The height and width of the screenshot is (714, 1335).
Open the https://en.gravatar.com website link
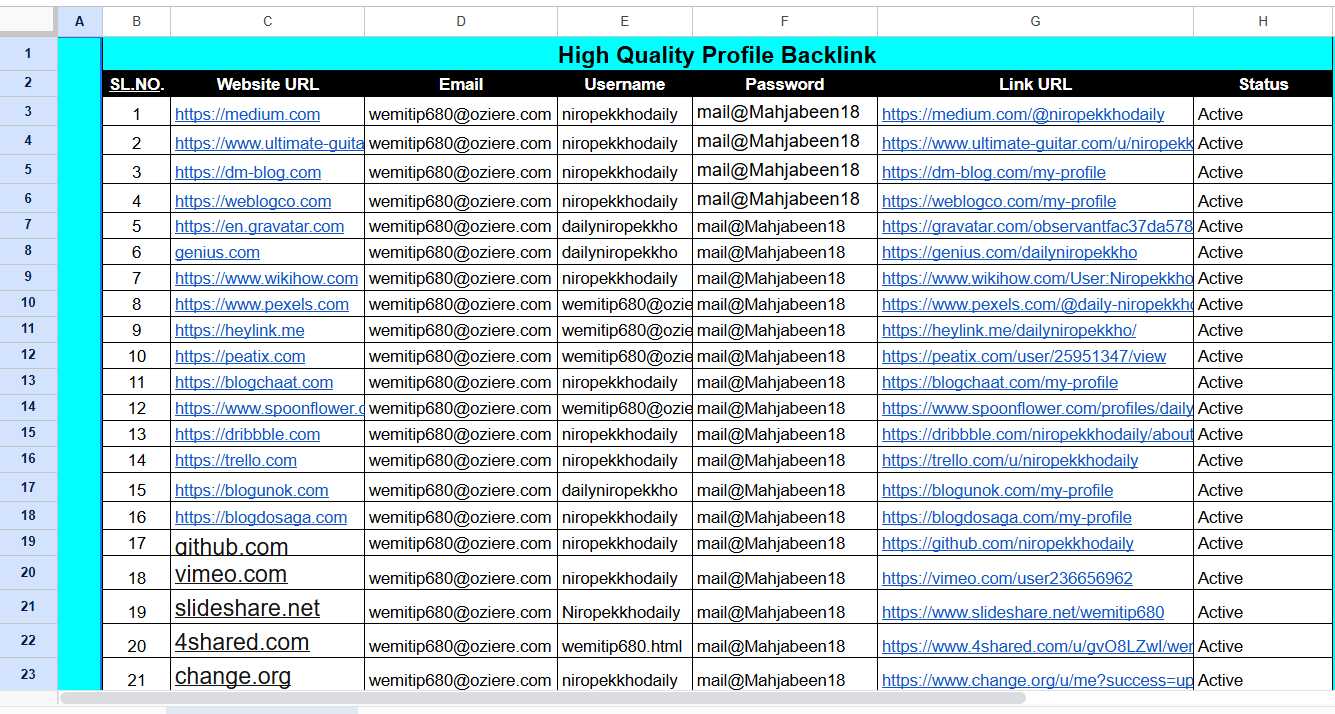tap(259, 226)
